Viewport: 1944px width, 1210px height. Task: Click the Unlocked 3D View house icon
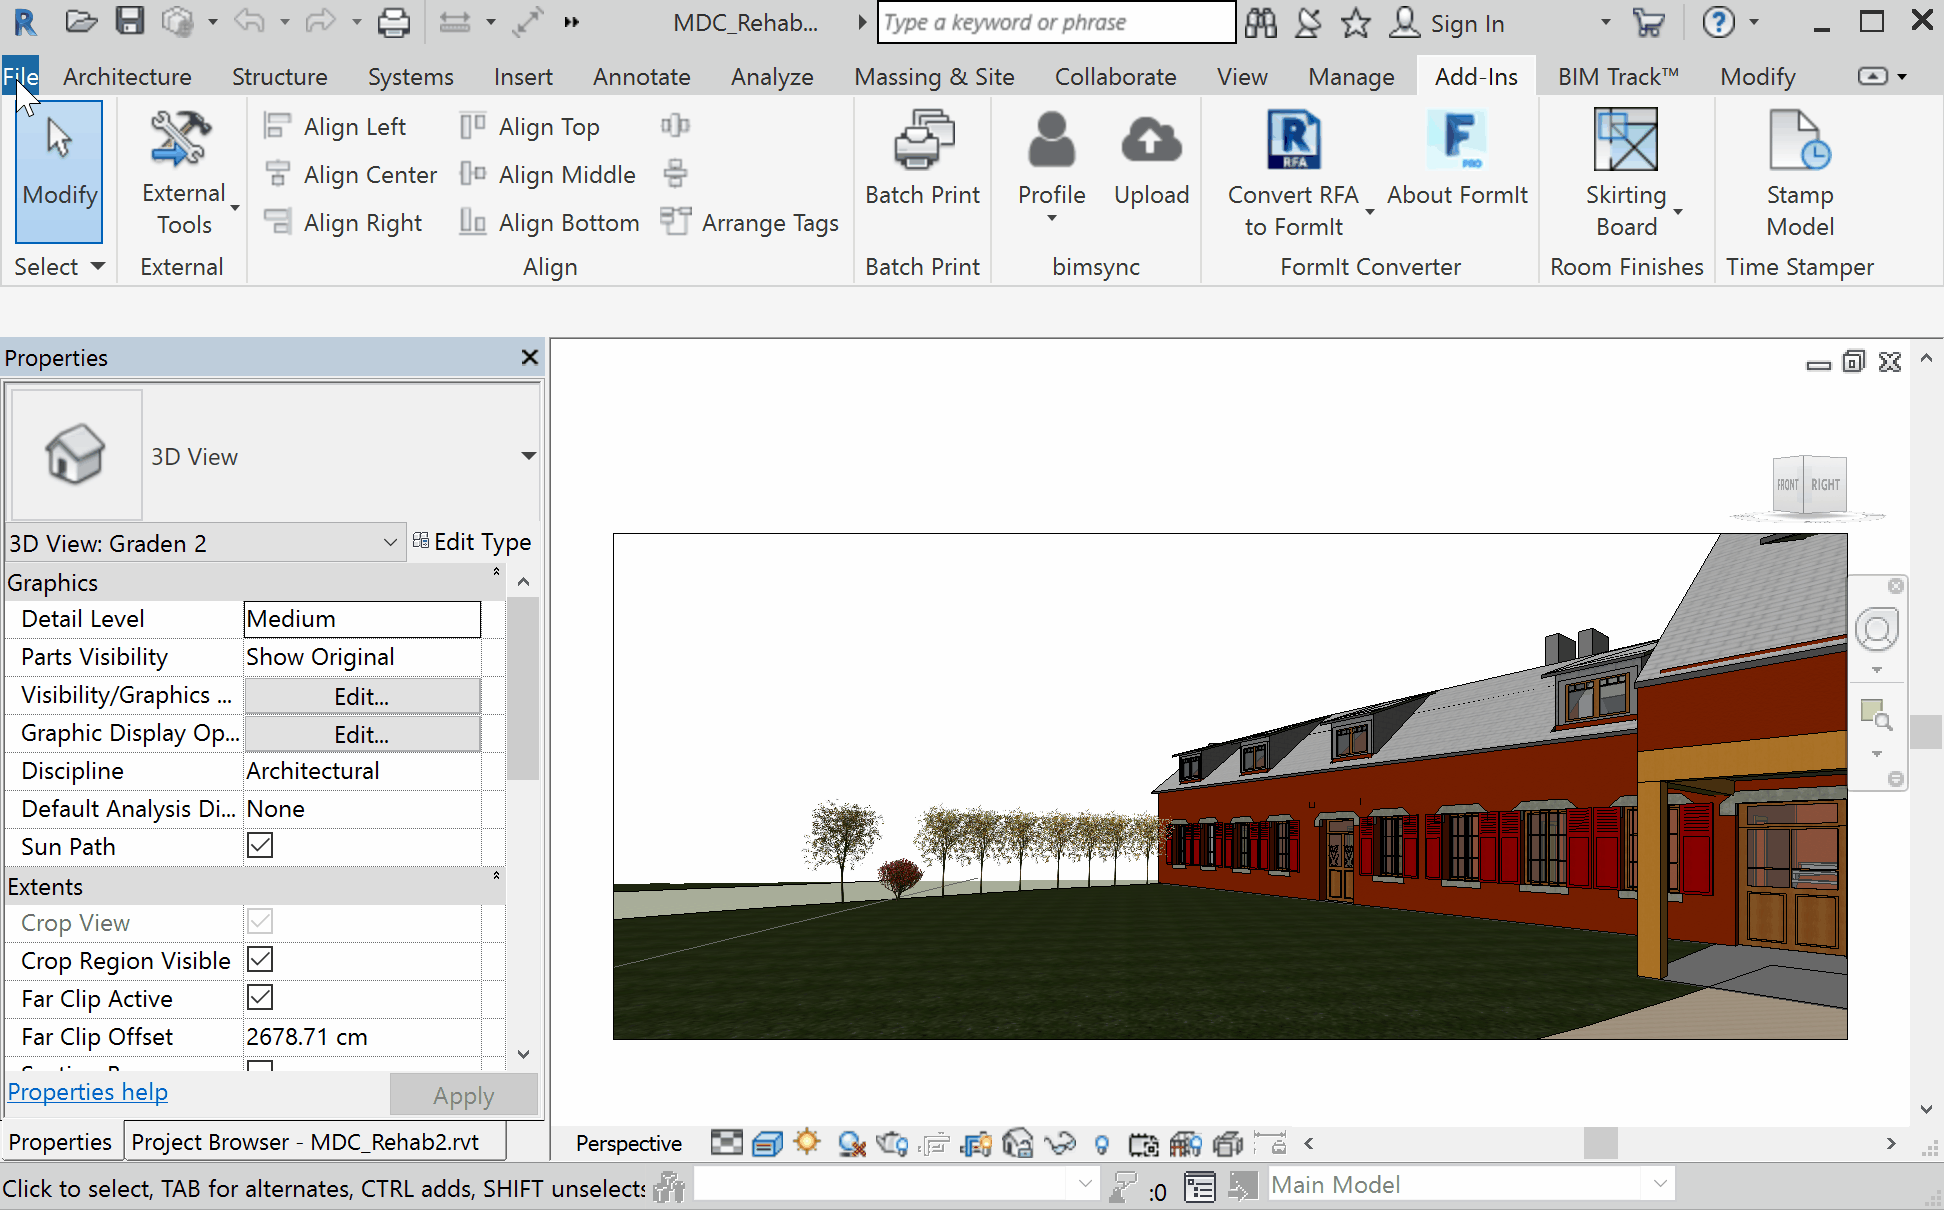pyautogui.click(x=1017, y=1143)
